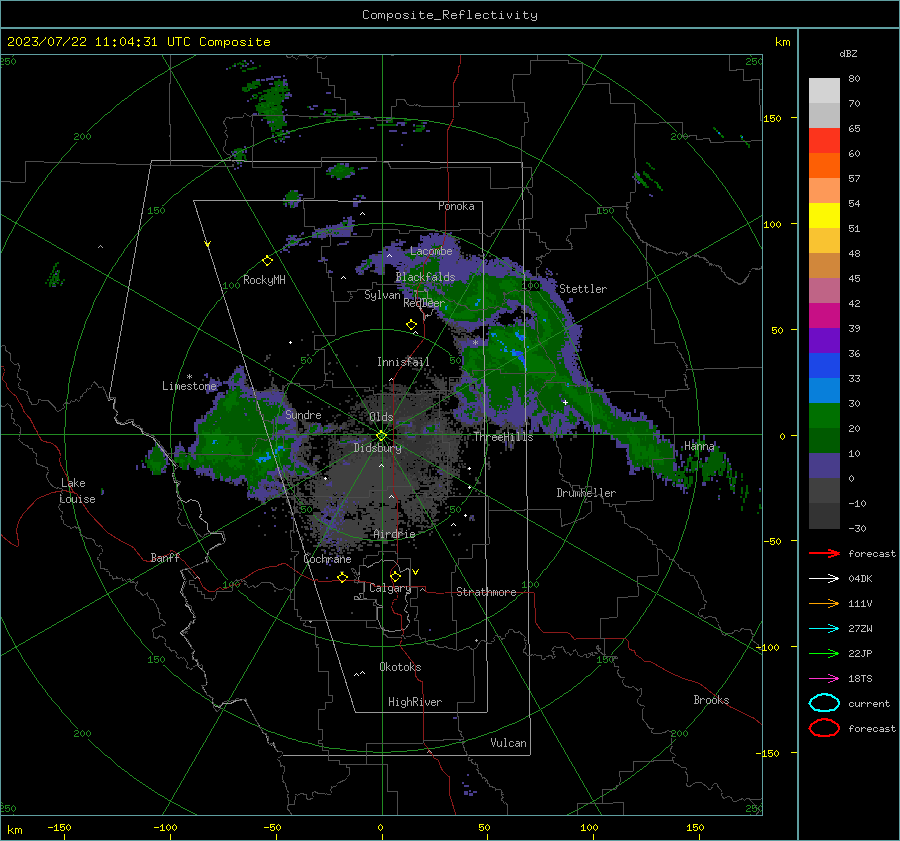Click the Stettler city label
Image resolution: width=900 pixels, height=841 pixels.
point(583,289)
